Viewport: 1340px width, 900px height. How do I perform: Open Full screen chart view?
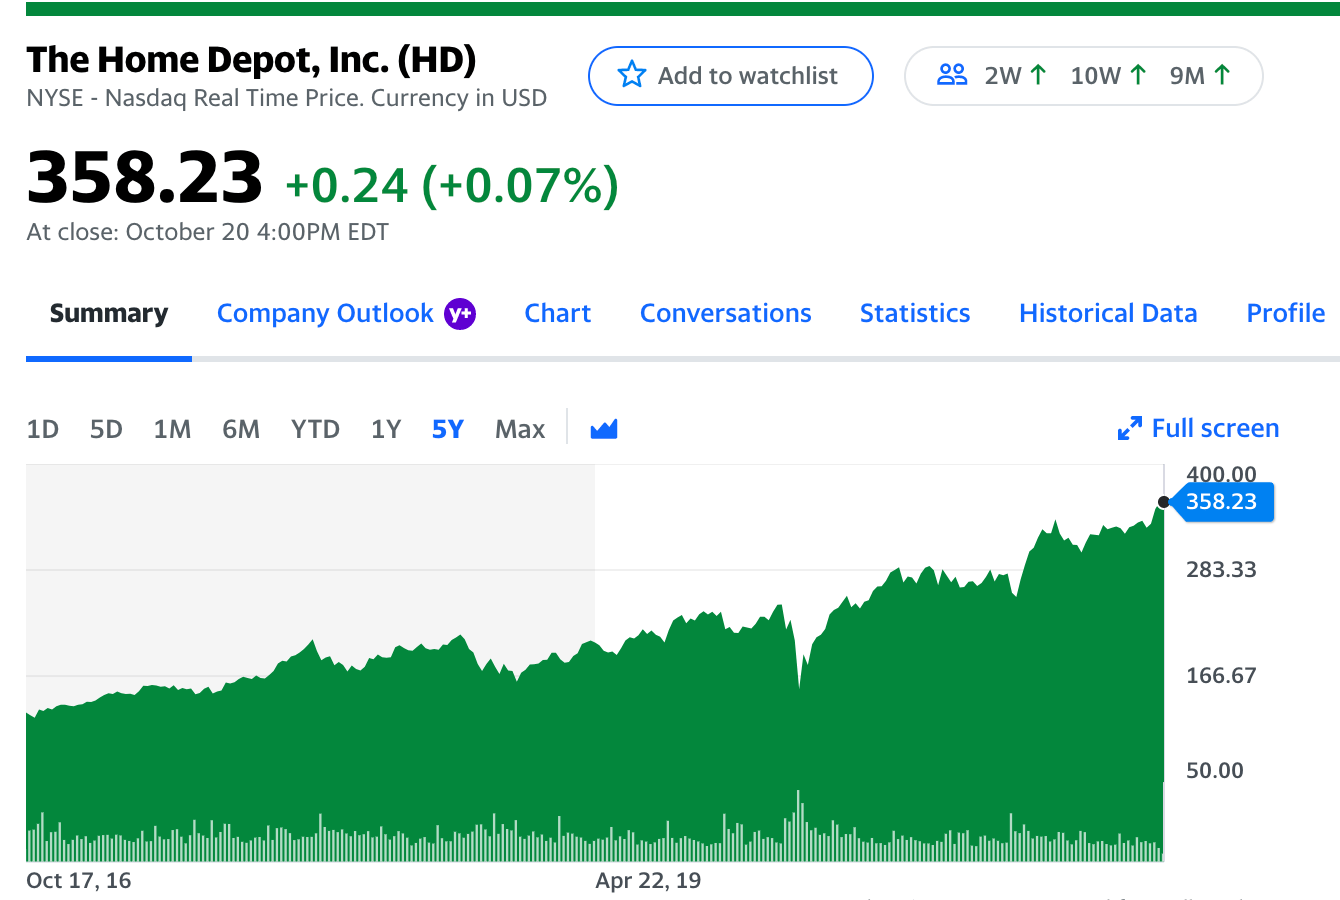(1198, 429)
